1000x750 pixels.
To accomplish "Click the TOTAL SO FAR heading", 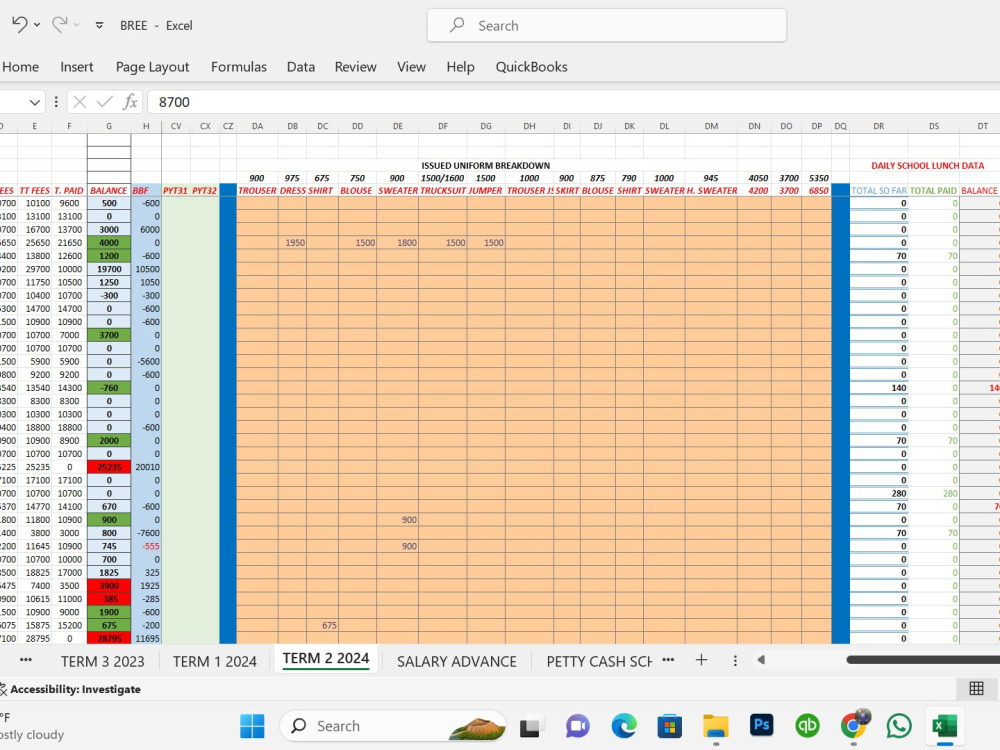I will (x=879, y=191).
